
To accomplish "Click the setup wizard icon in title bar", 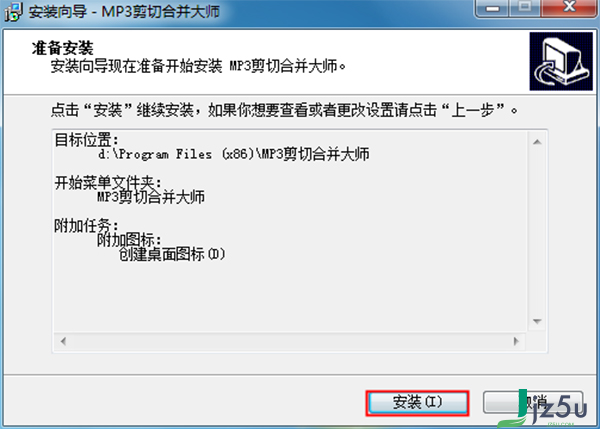I will click(x=13, y=11).
